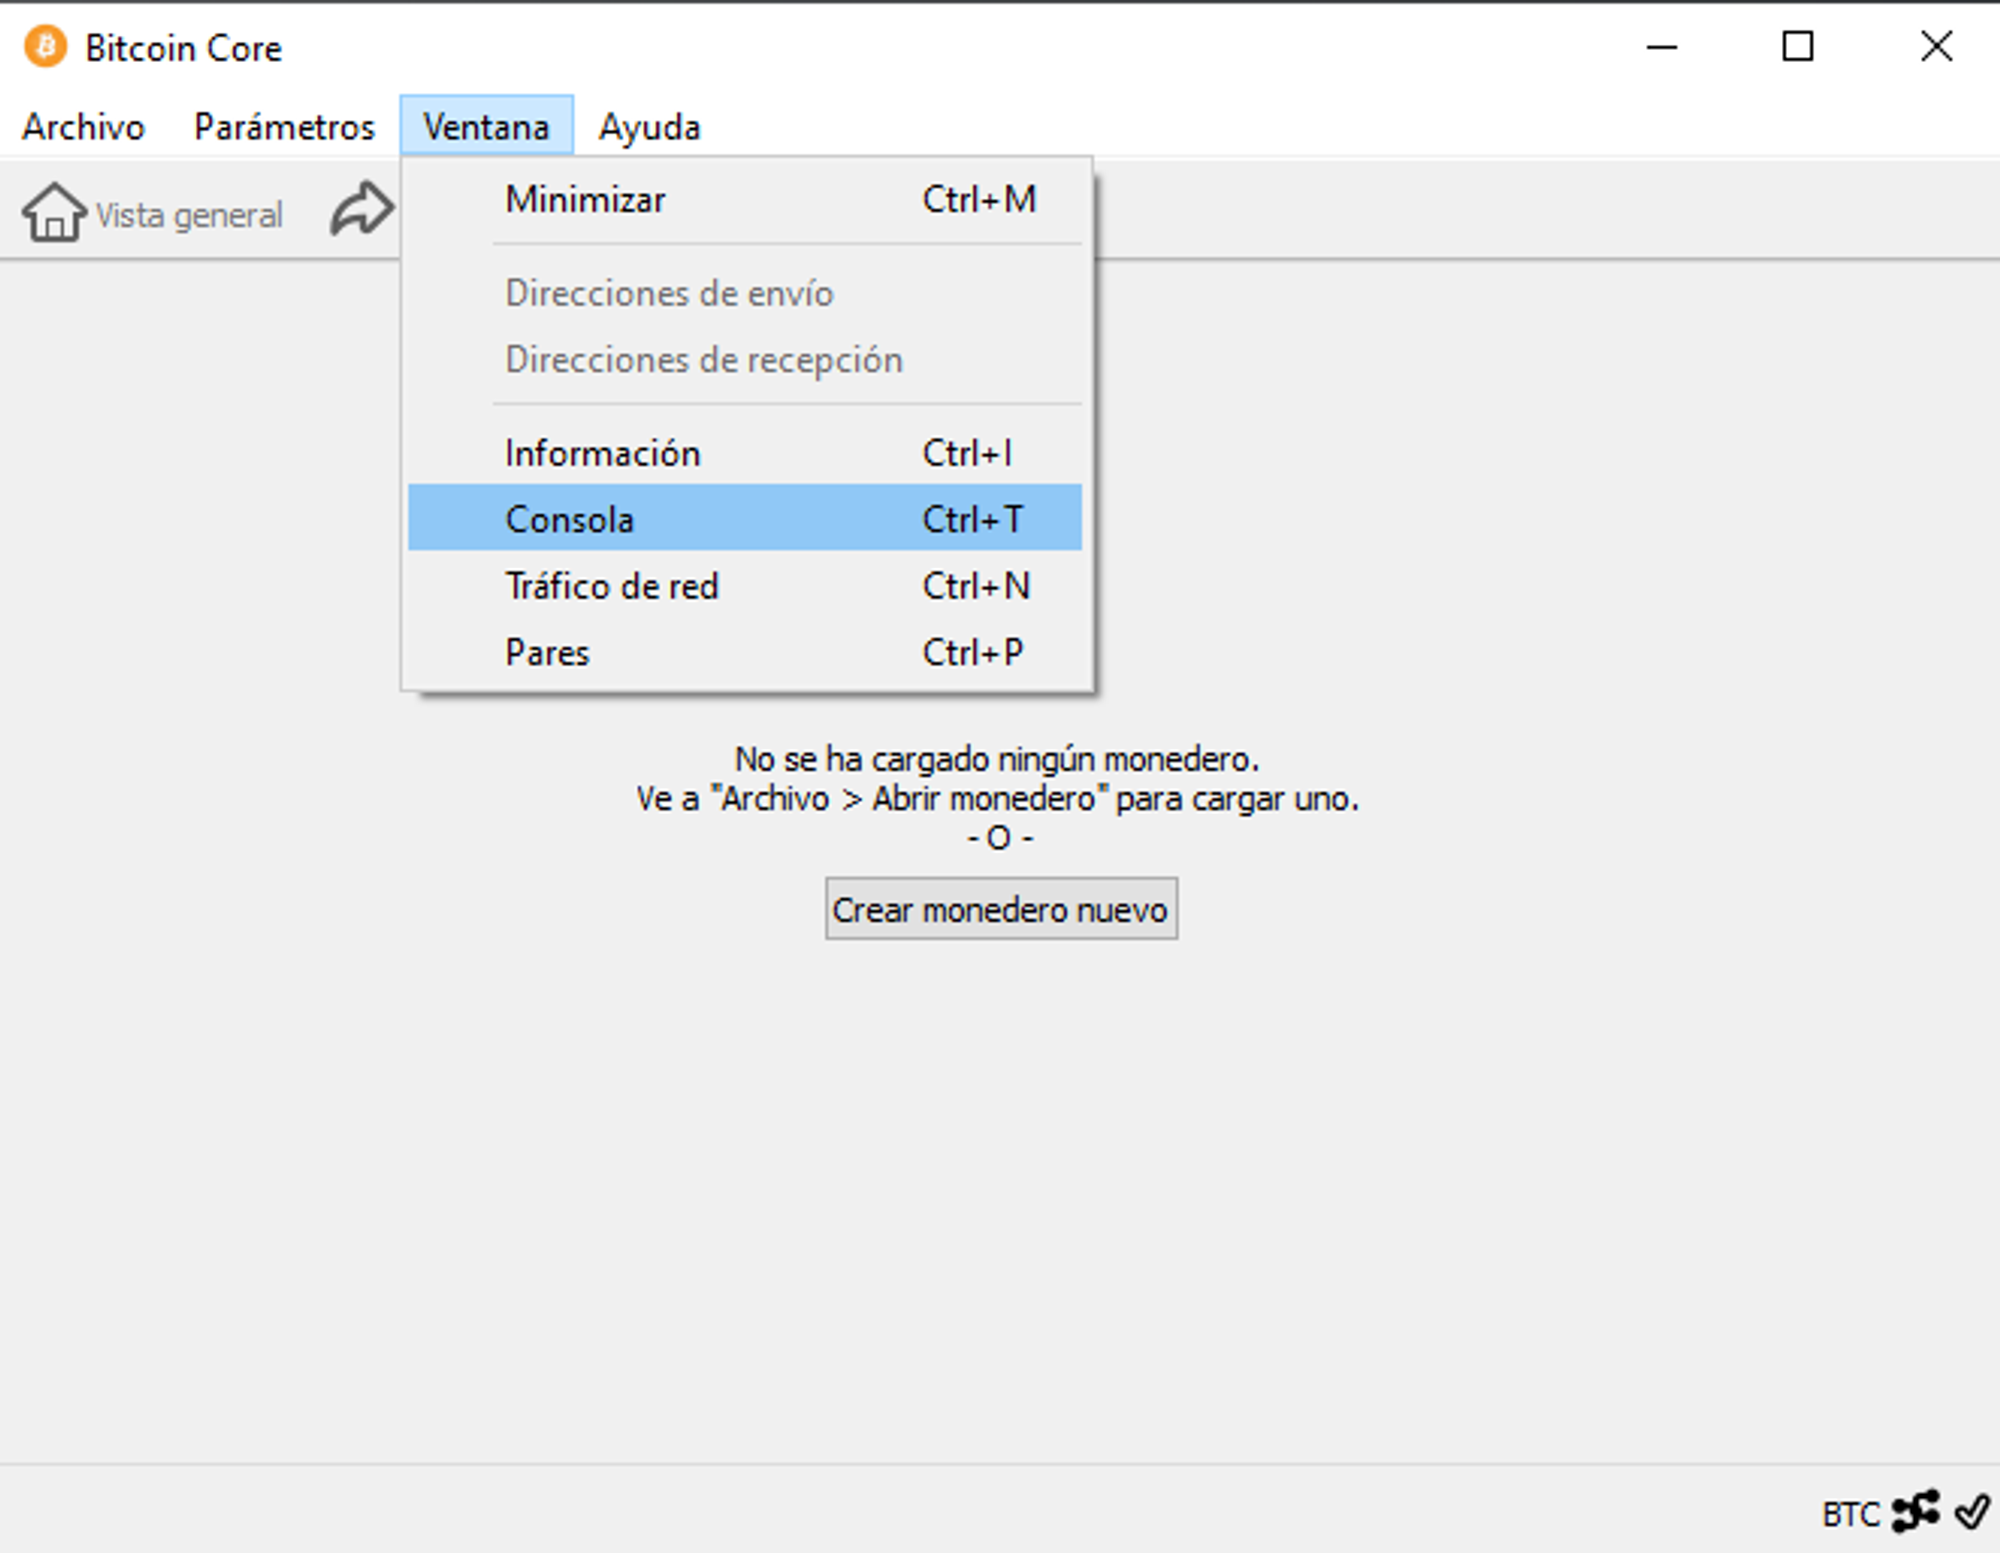This screenshot has width=2000, height=1553.
Task: Click the Bitcoin Core logo icon
Action: (x=45, y=47)
